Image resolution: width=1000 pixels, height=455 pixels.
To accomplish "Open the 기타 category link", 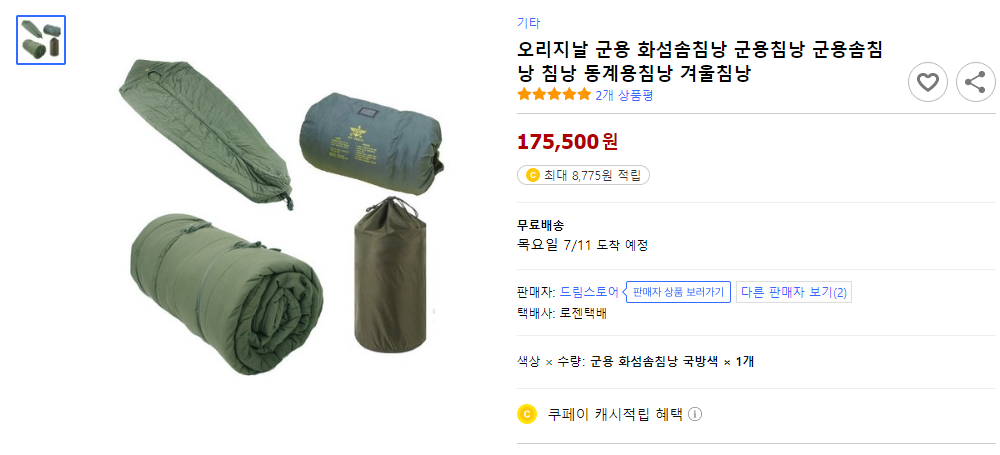I will [528, 22].
